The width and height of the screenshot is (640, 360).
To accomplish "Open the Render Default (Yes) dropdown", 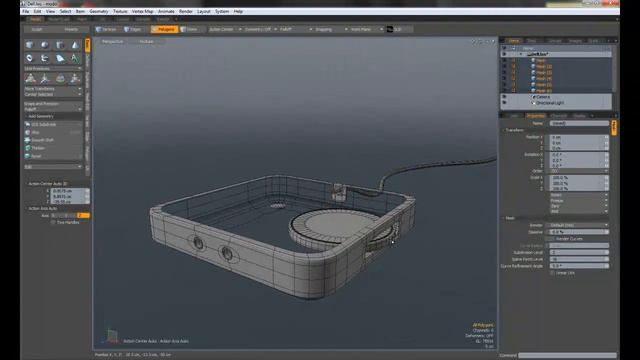I will (579, 225).
